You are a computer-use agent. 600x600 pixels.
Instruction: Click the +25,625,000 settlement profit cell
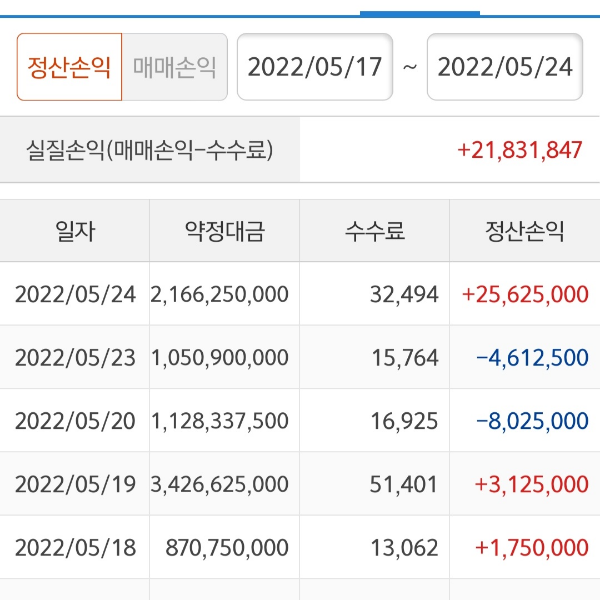[x=525, y=294]
